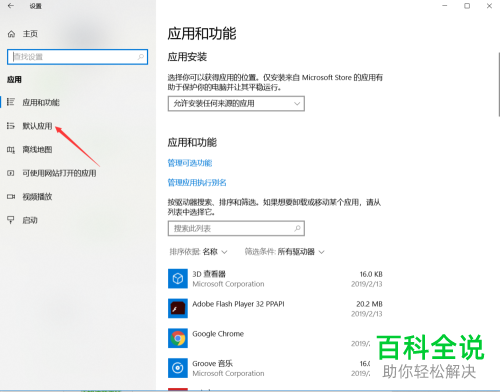Click 管理应用执行别名 link
The height and width of the screenshot is (392, 500).
(x=197, y=183)
